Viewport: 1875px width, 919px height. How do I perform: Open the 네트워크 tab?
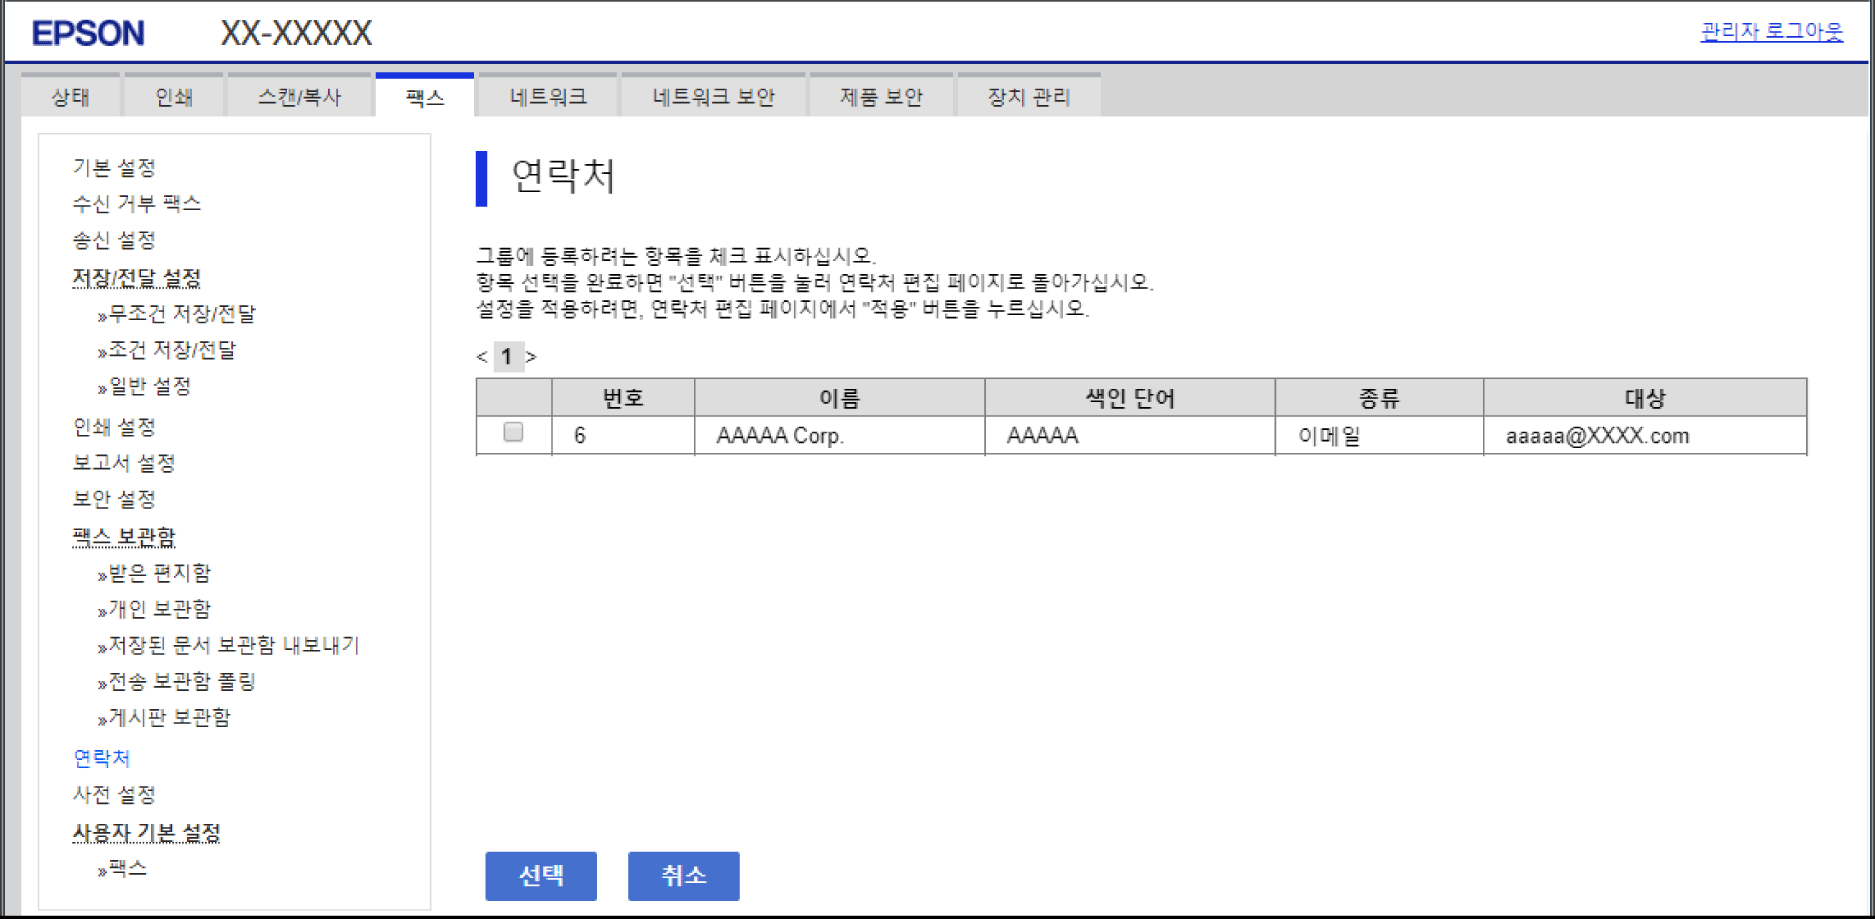tap(548, 97)
